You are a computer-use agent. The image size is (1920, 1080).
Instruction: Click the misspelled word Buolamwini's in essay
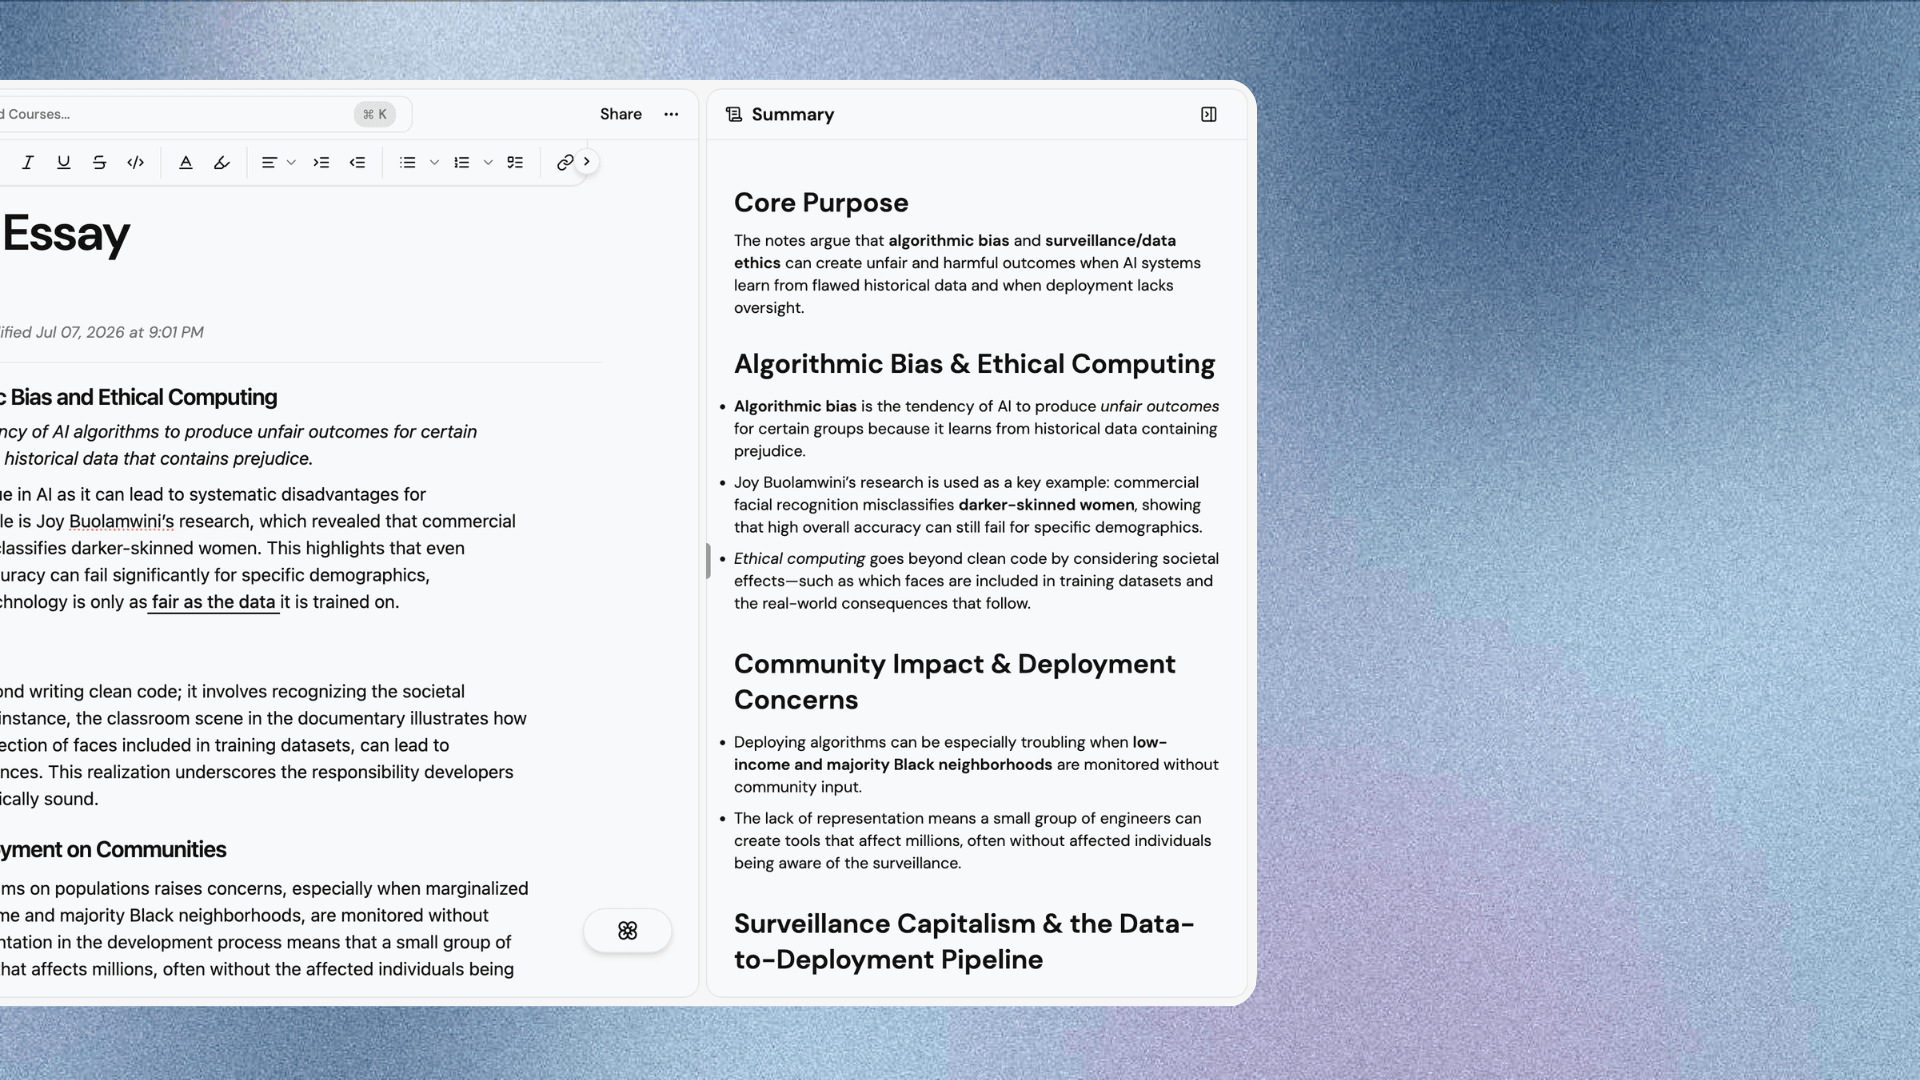tap(121, 521)
